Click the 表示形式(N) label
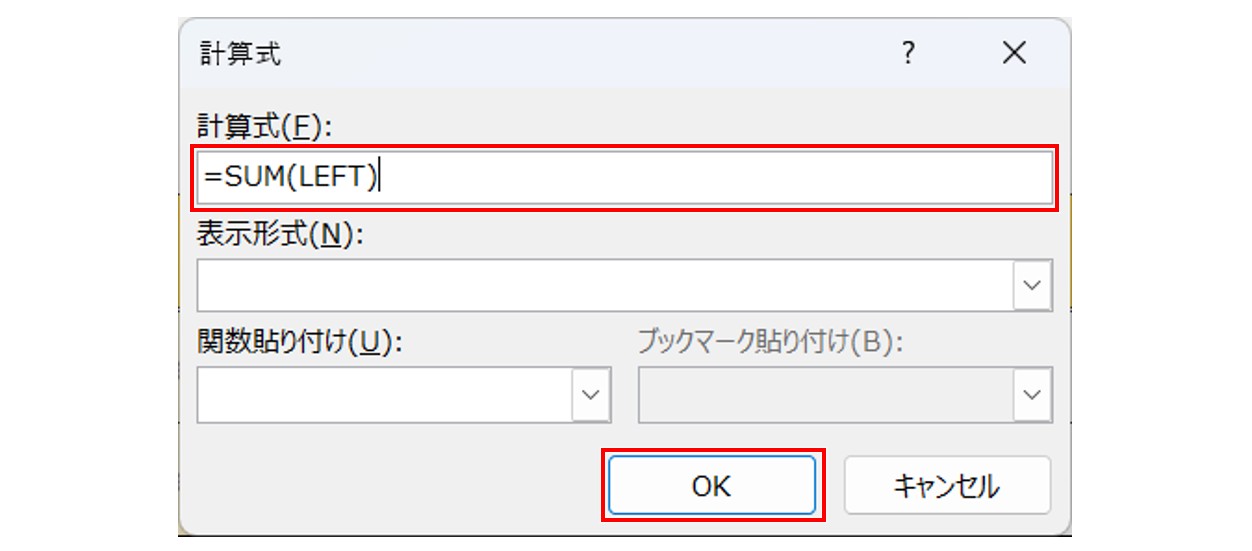 280,235
